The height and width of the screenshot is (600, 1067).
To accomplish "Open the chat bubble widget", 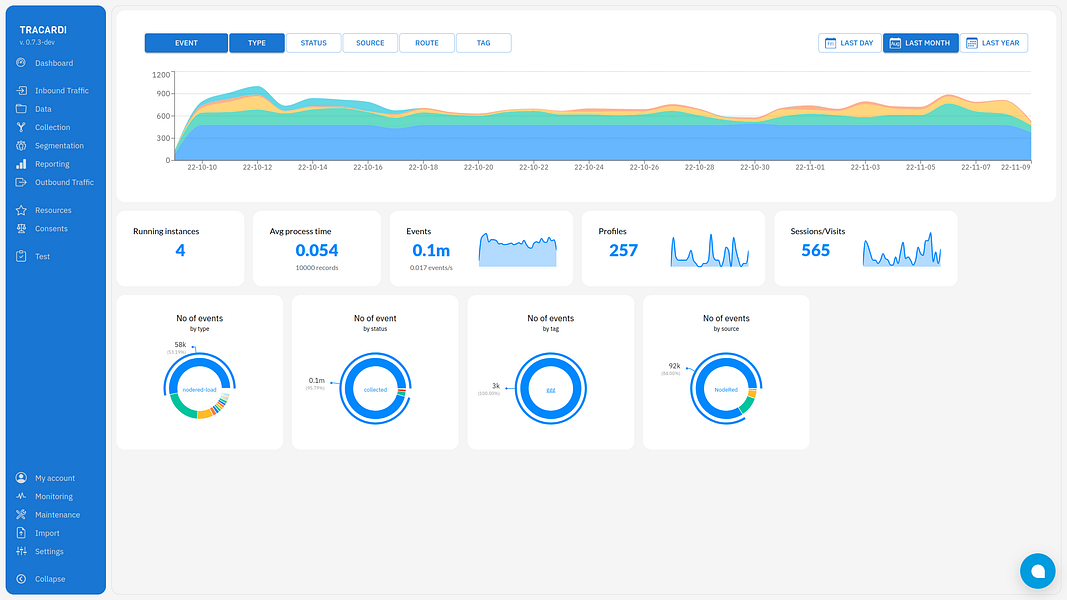I will click(x=1037, y=571).
